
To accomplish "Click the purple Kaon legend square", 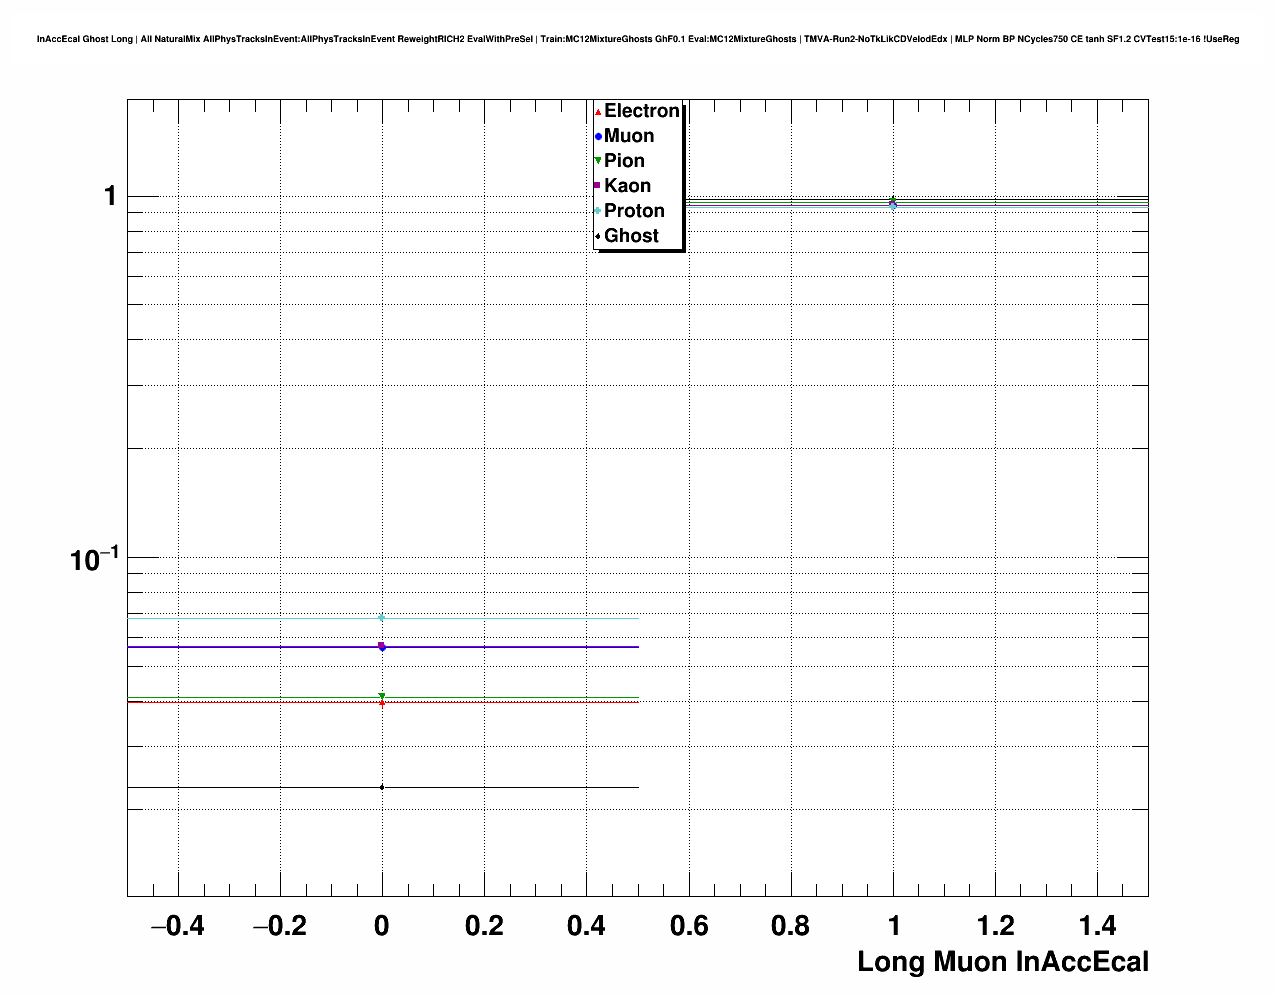I will (598, 186).
